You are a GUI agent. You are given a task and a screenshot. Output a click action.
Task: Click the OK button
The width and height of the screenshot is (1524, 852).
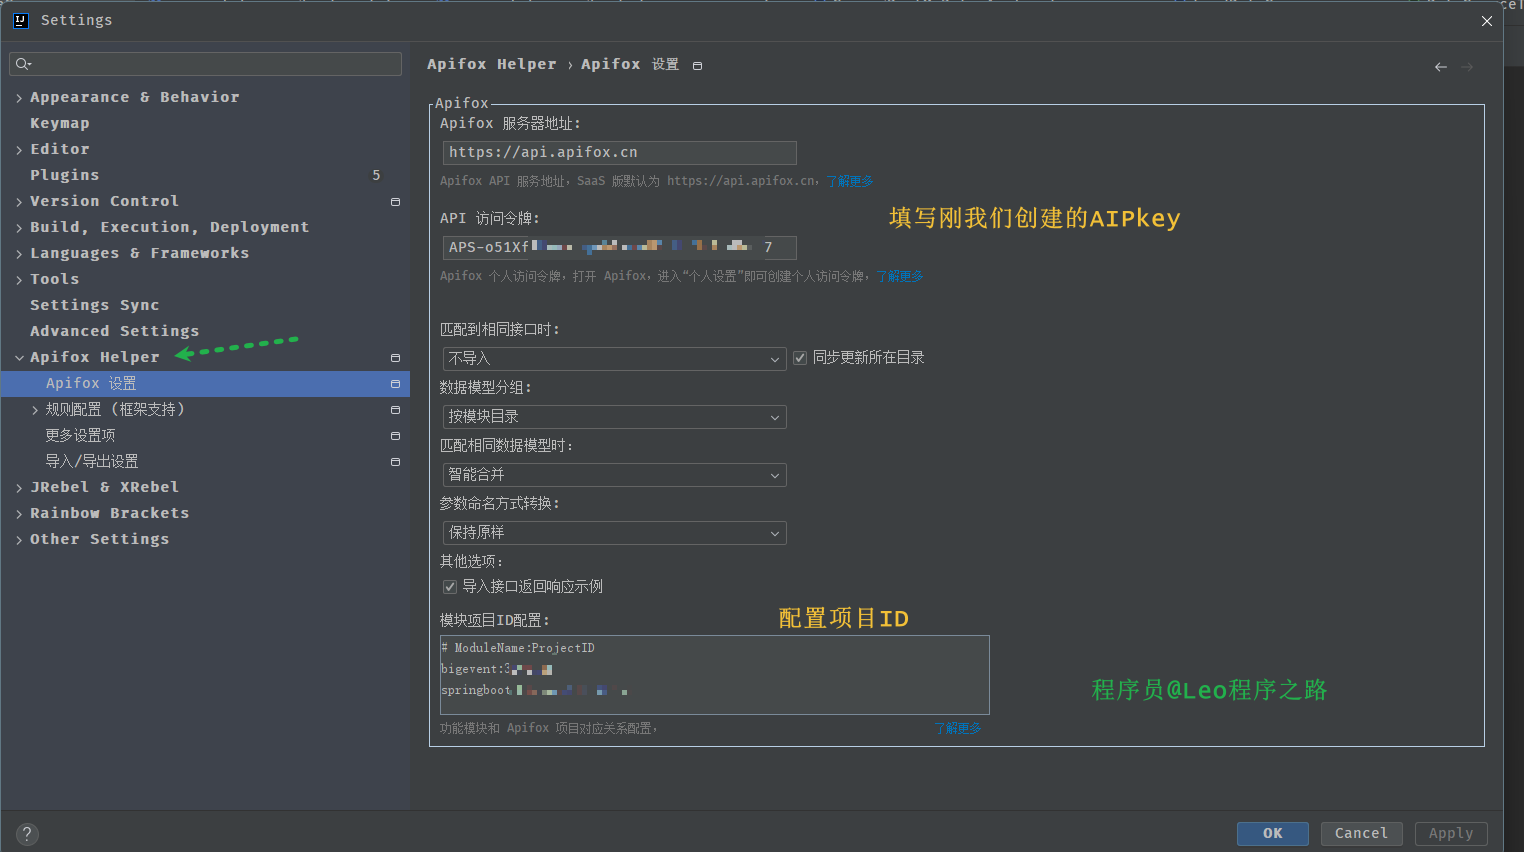[1273, 834]
